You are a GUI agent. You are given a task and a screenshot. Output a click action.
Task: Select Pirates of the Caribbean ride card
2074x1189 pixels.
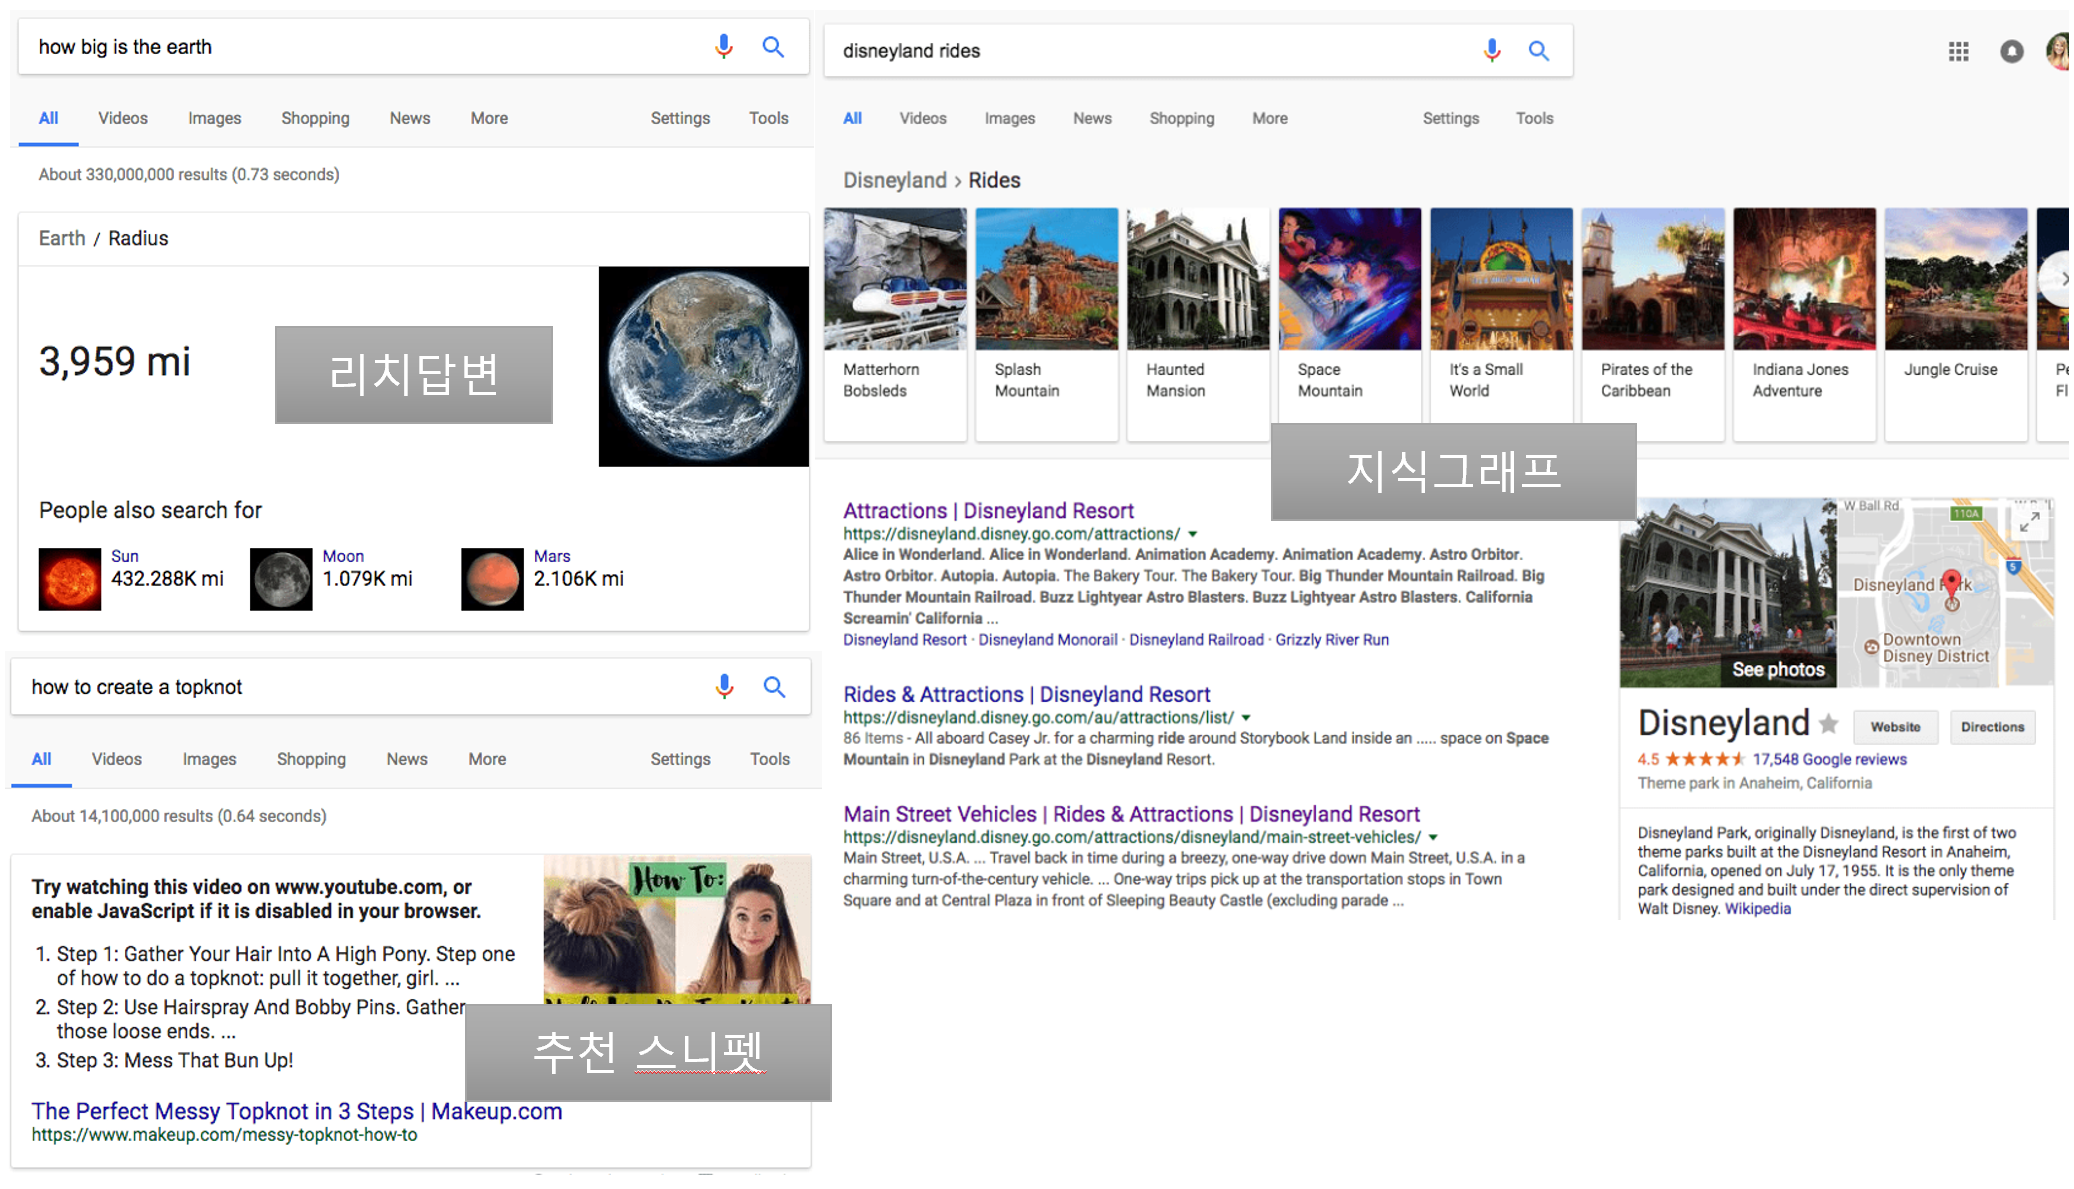click(1653, 324)
